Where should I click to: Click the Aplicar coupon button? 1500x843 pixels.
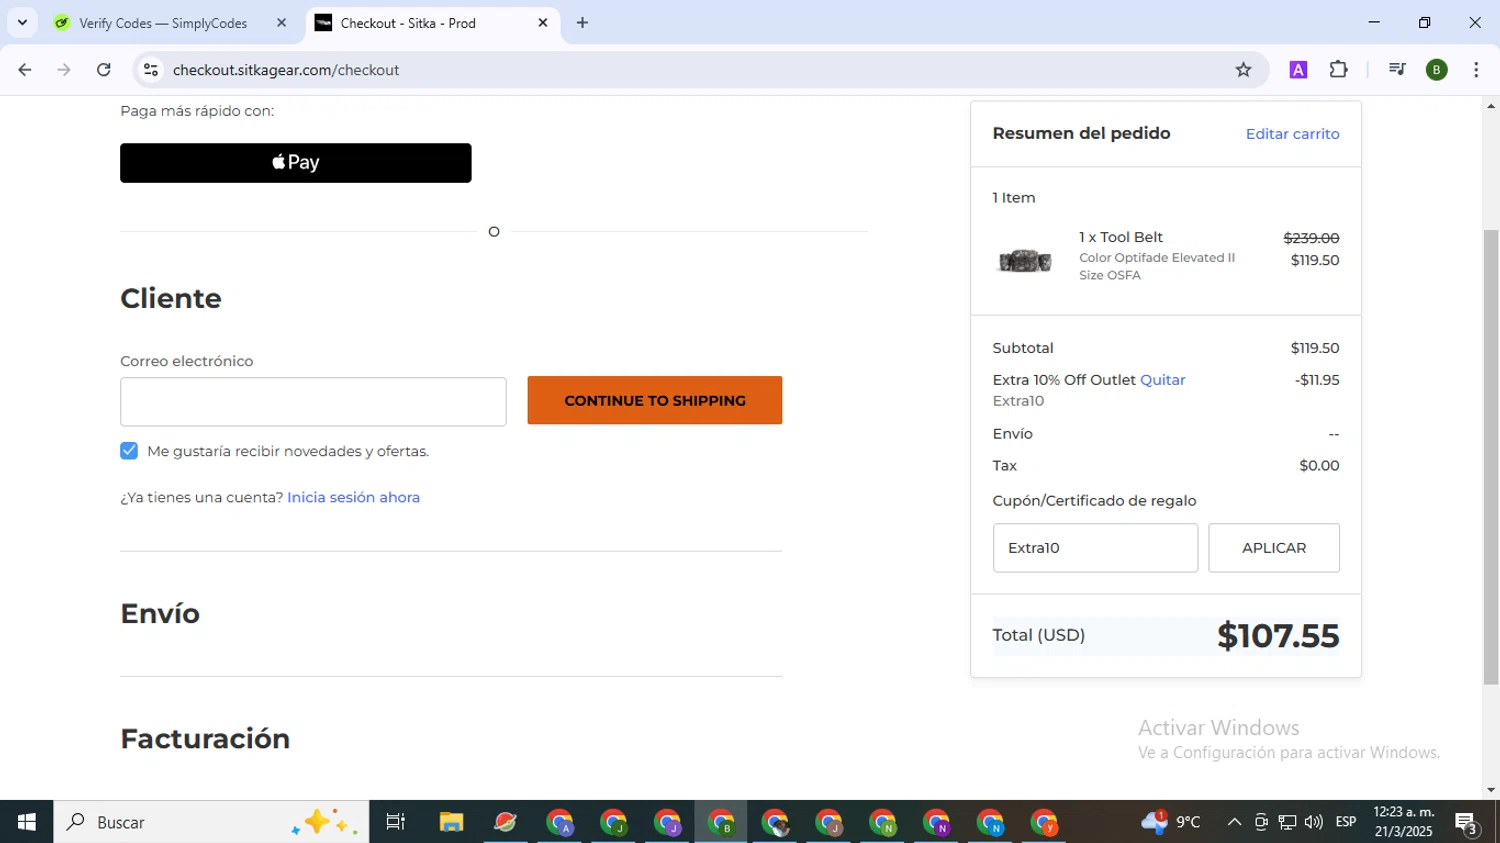(1274, 548)
